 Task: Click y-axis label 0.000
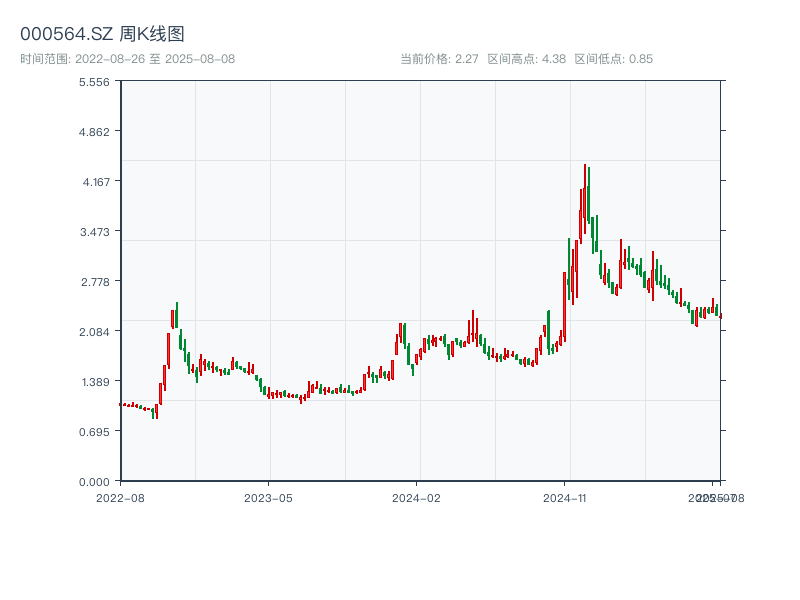click(x=94, y=482)
